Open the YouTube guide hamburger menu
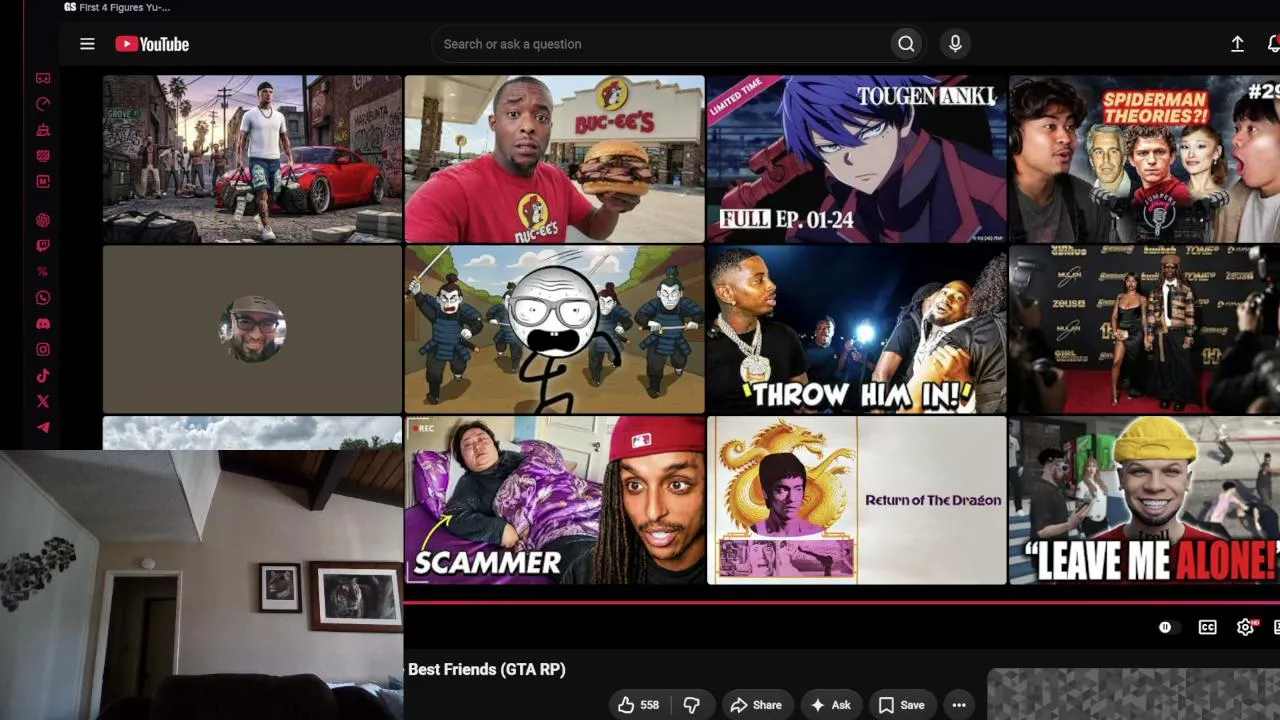Image resolution: width=1280 pixels, height=720 pixels. pyautogui.click(x=87, y=44)
